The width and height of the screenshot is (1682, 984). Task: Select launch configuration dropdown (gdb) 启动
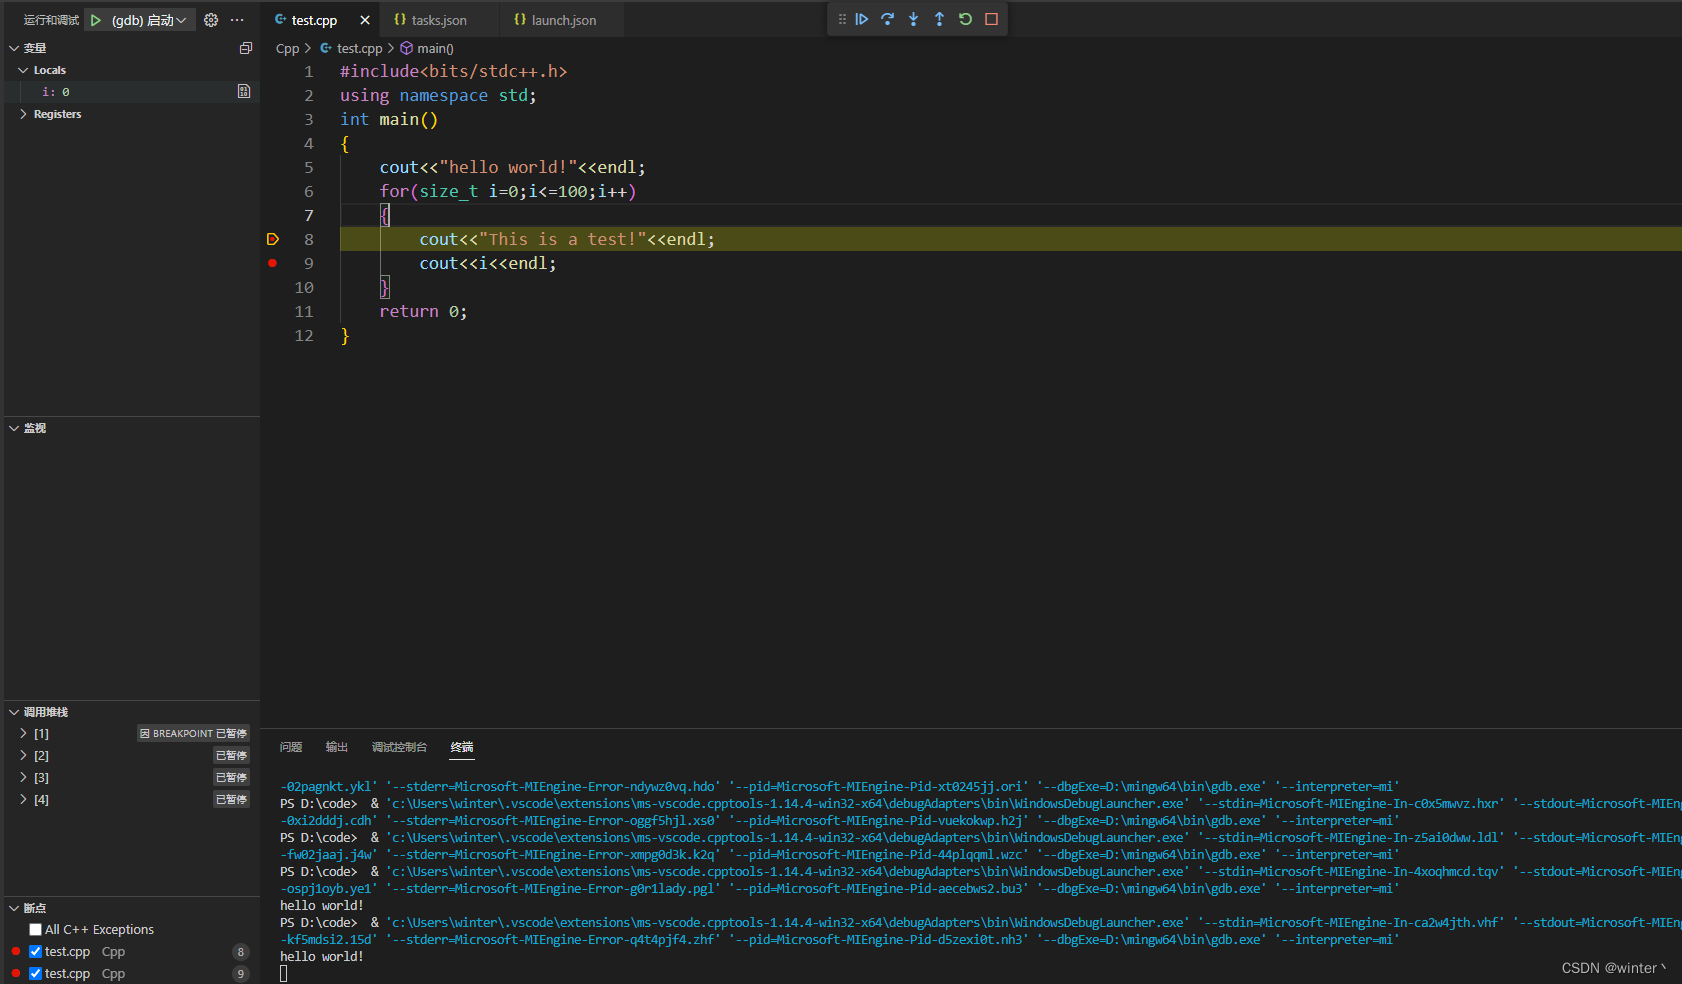click(x=149, y=20)
